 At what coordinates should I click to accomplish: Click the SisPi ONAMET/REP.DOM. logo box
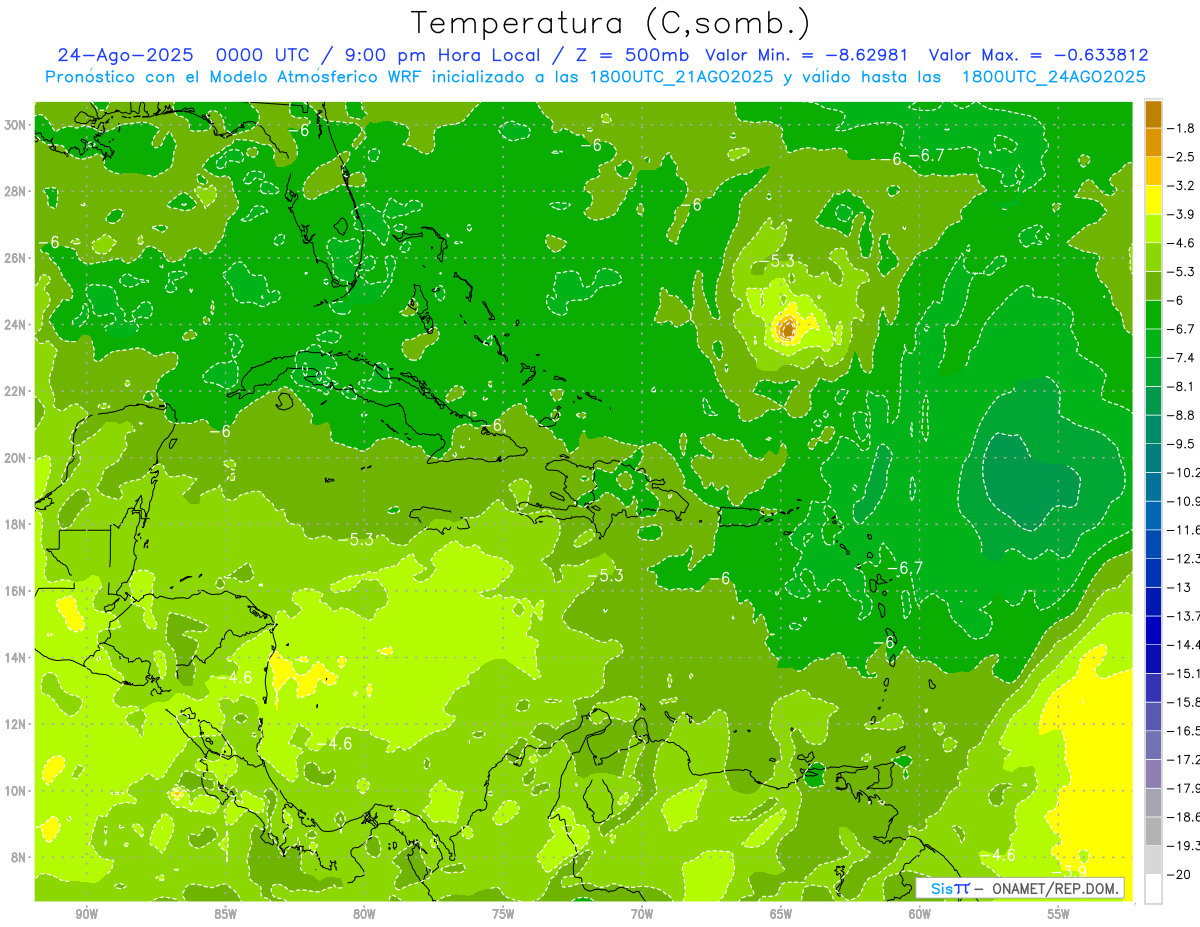(1020, 888)
